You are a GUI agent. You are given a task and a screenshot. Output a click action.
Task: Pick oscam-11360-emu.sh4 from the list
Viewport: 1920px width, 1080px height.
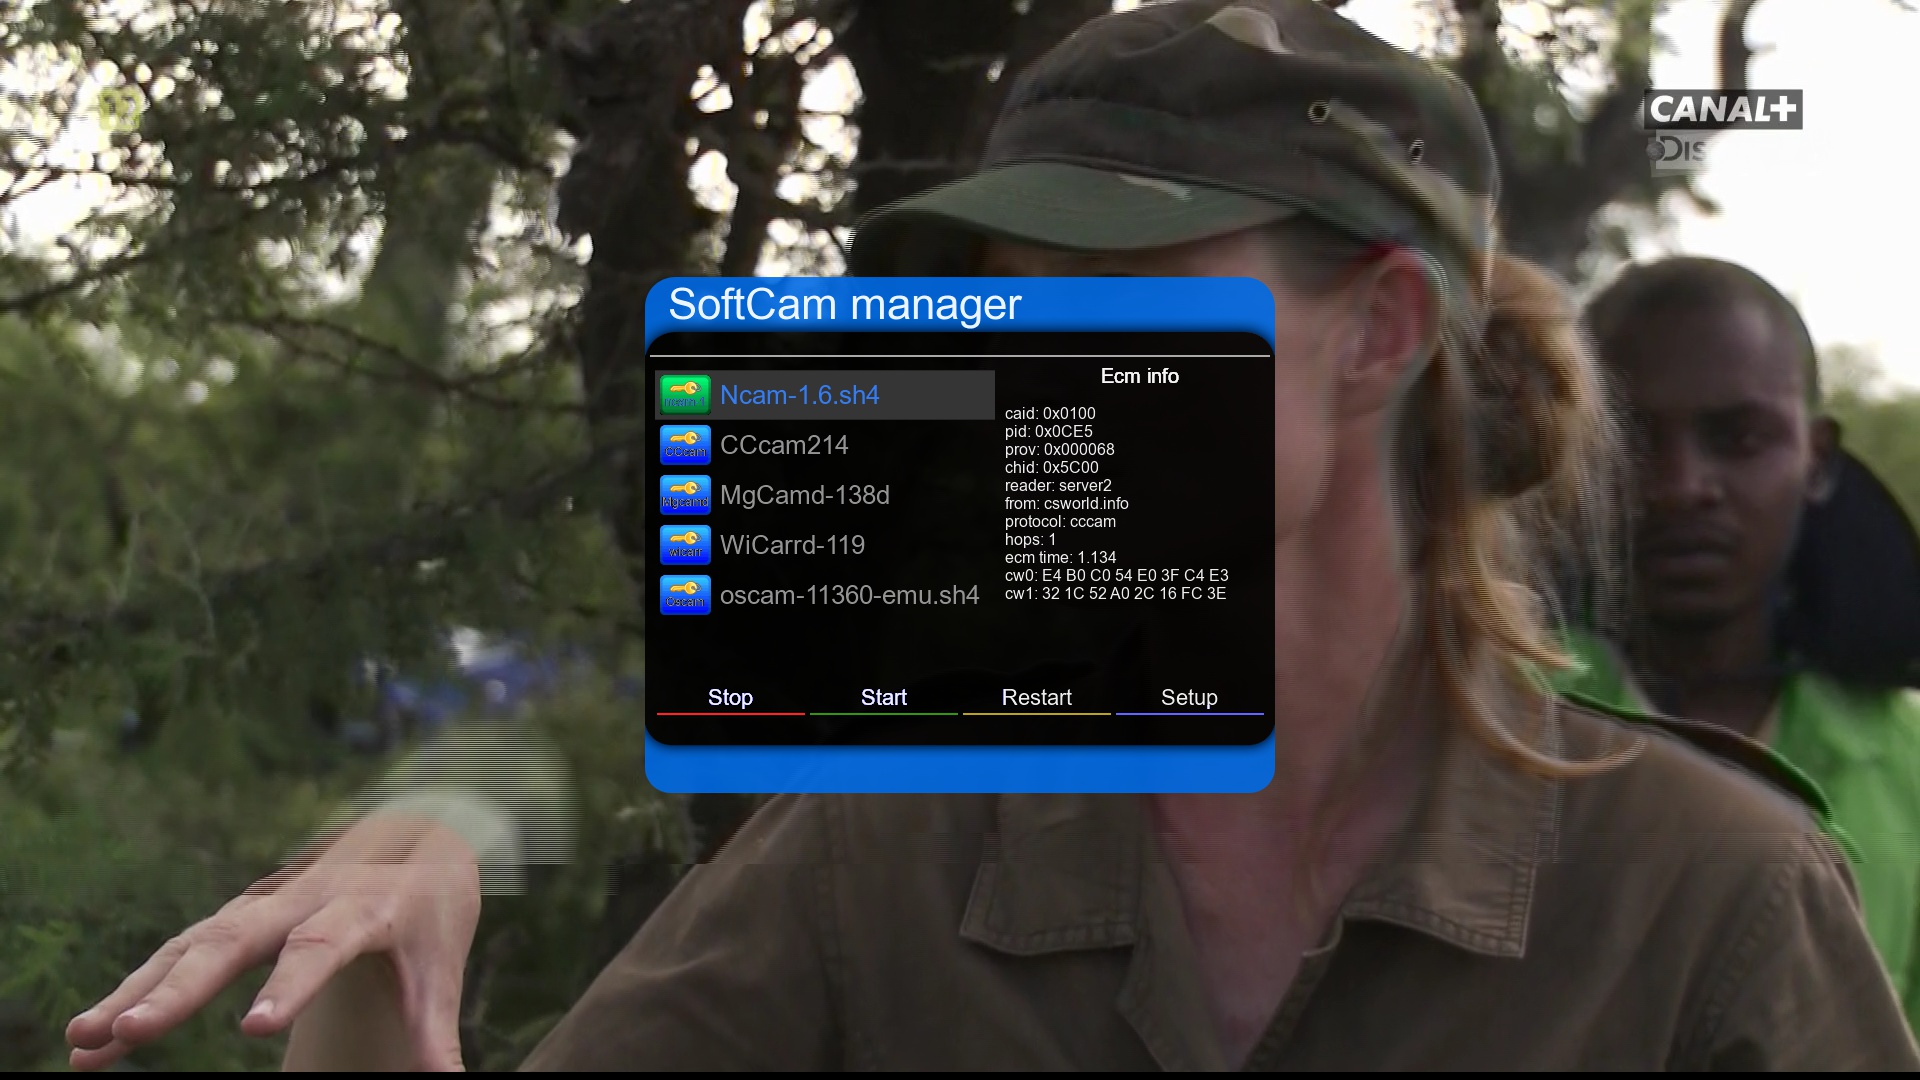[x=849, y=595]
